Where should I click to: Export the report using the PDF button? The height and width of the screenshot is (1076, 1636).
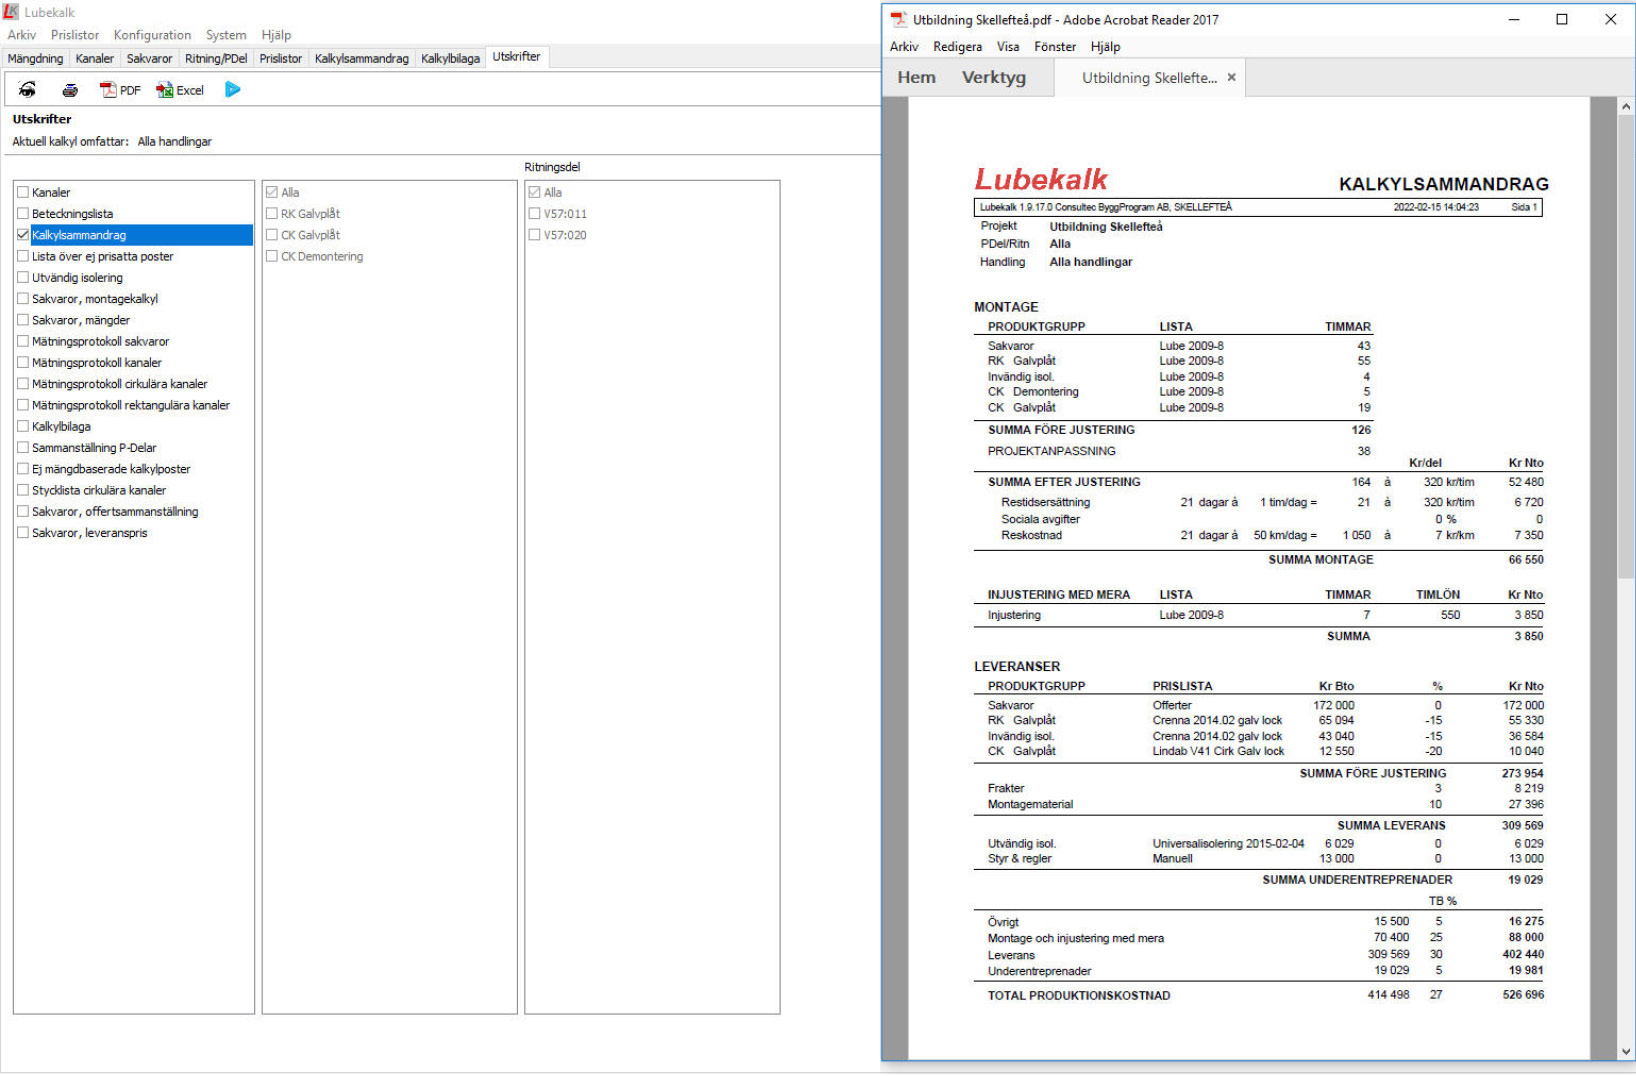click(x=120, y=90)
